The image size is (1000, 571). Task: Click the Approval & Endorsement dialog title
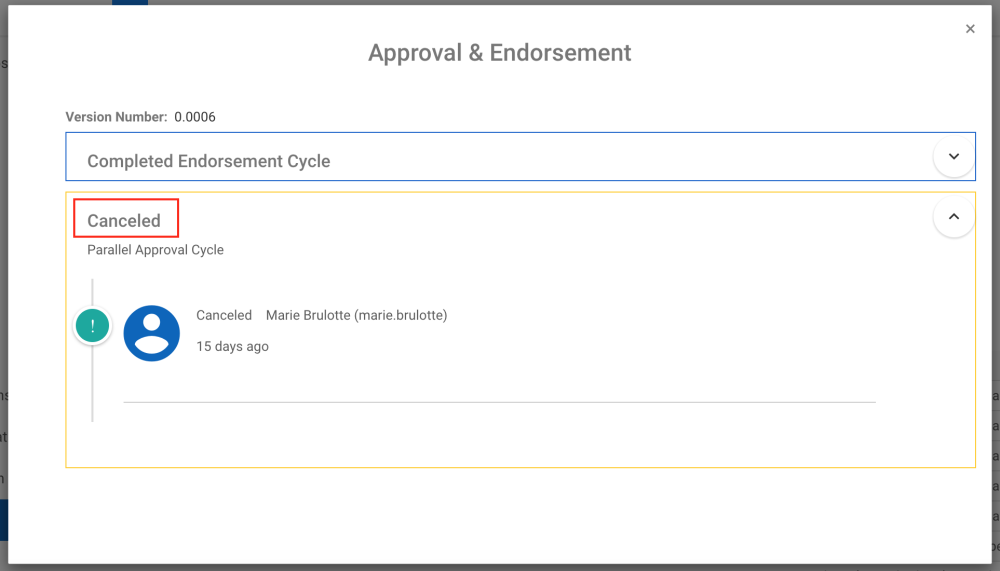click(499, 53)
